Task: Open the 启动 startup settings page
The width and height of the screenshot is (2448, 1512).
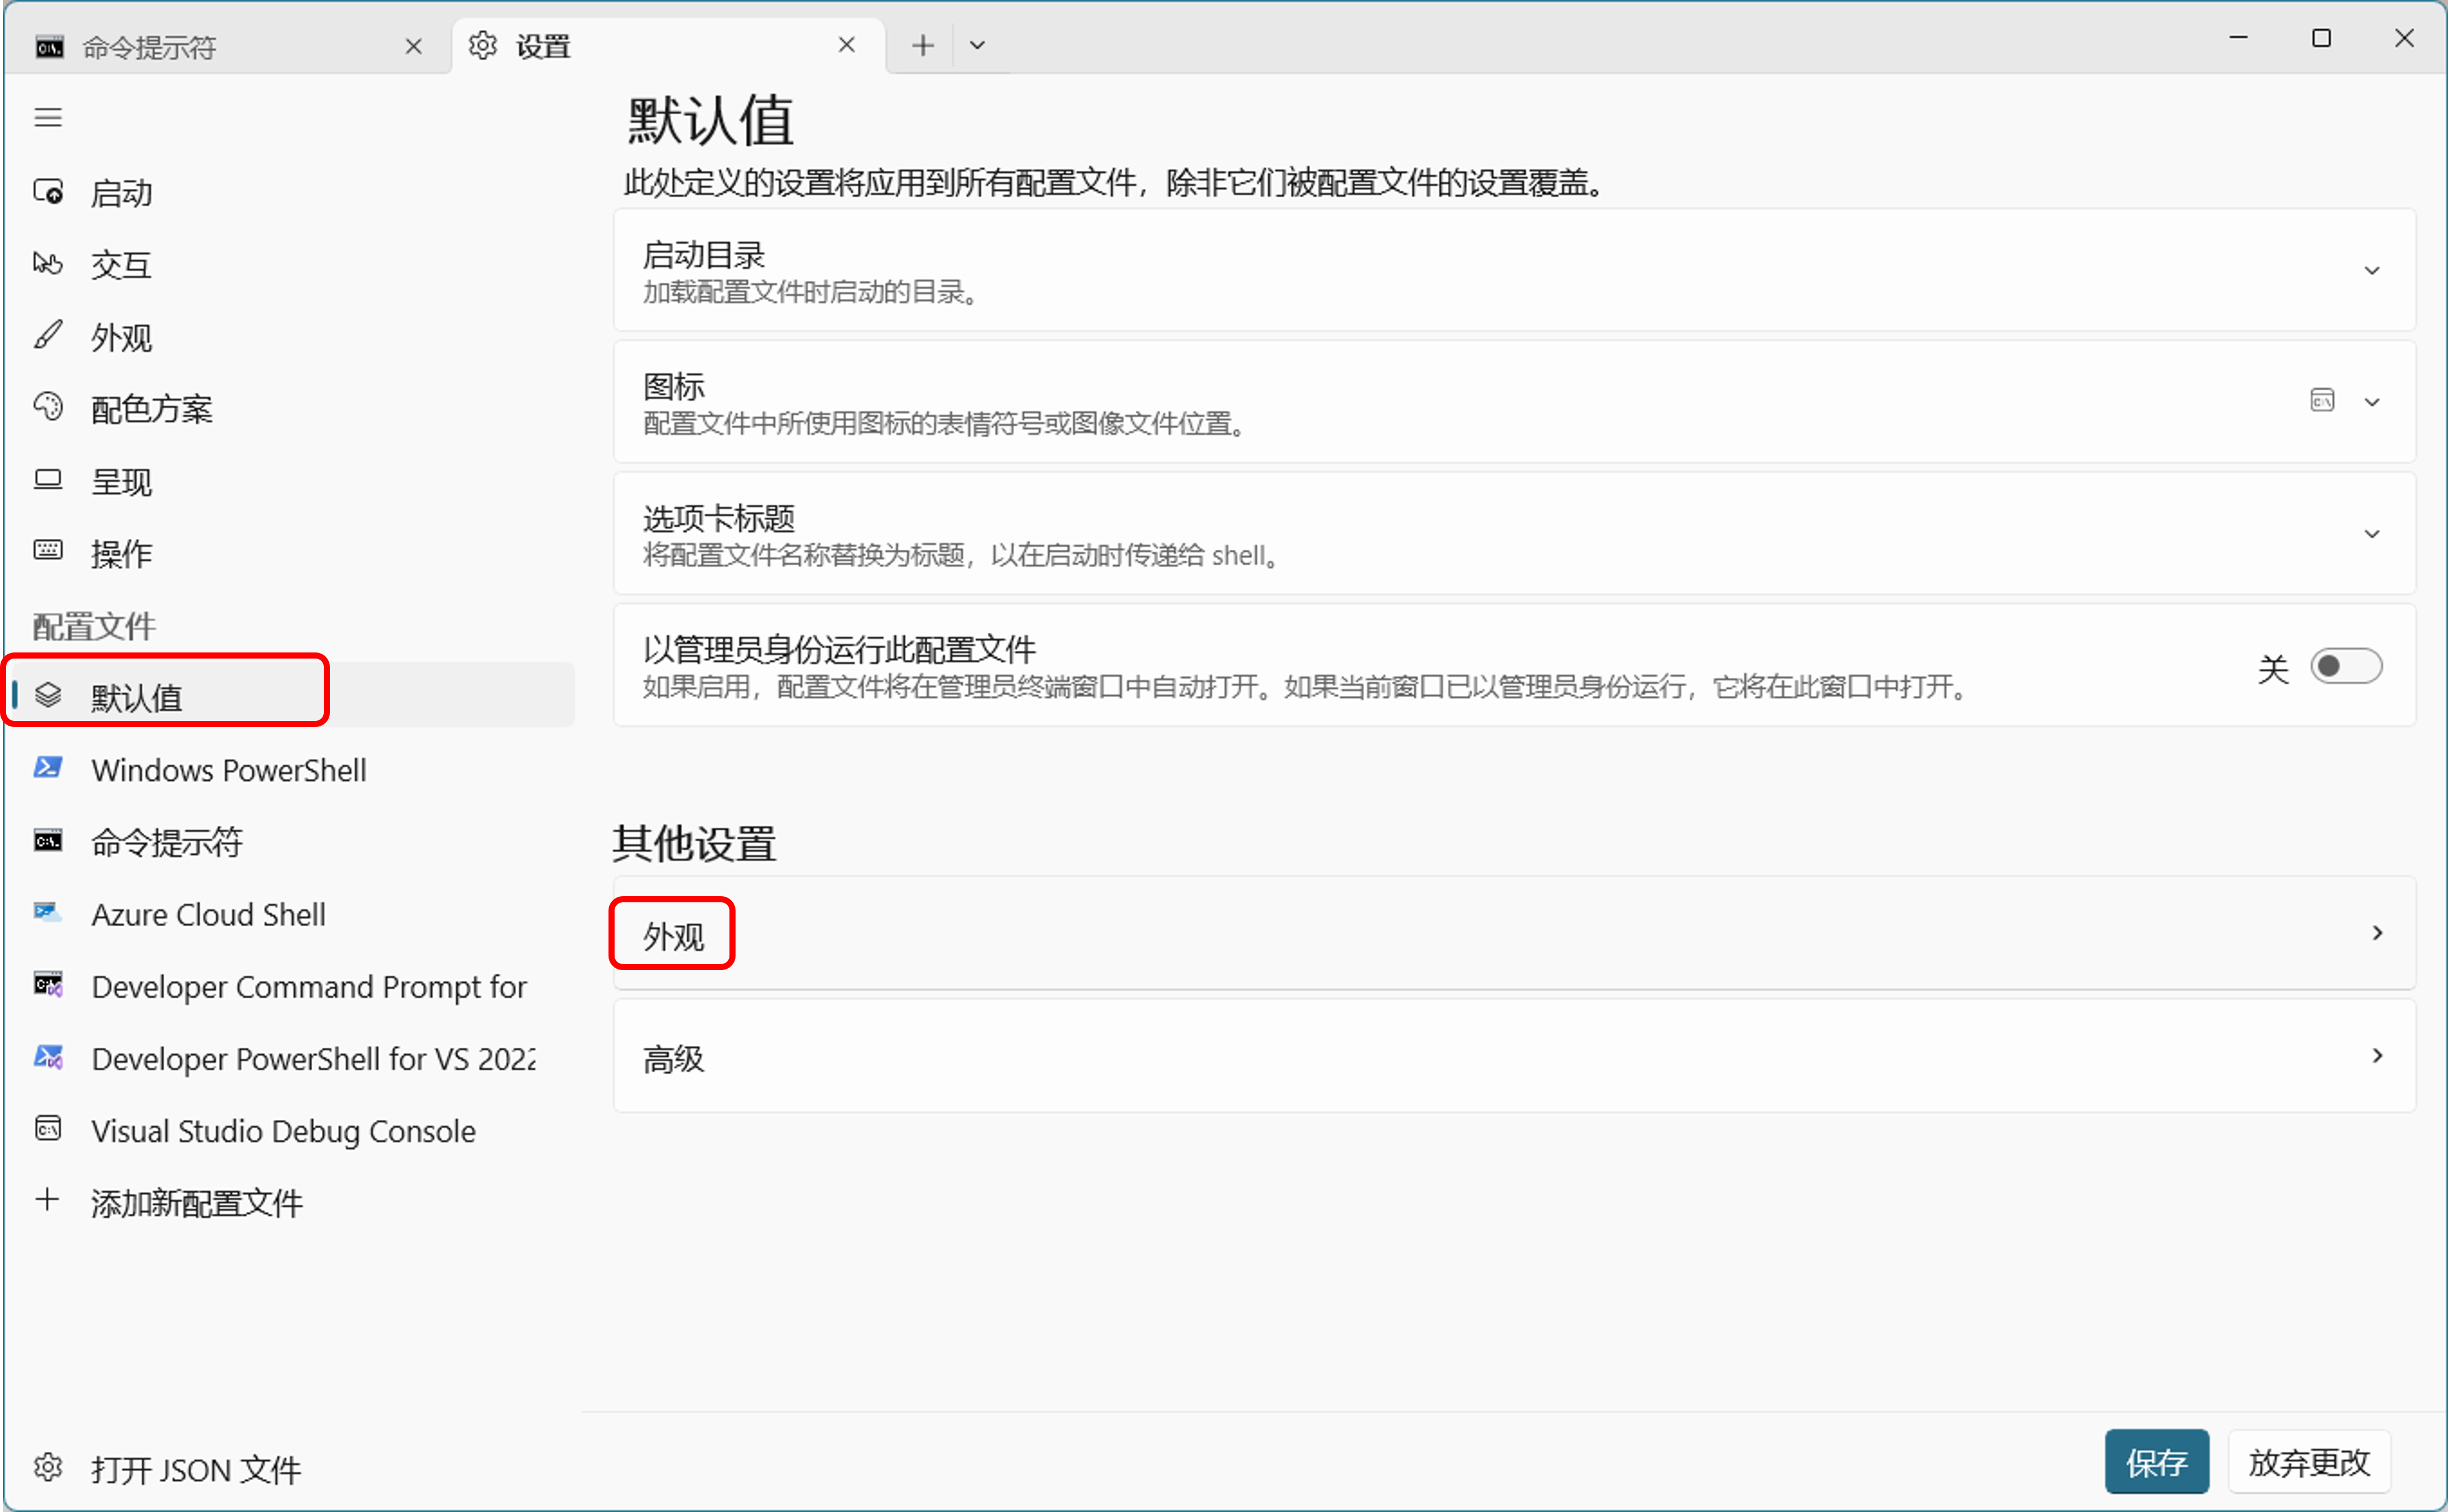Action: (120, 192)
